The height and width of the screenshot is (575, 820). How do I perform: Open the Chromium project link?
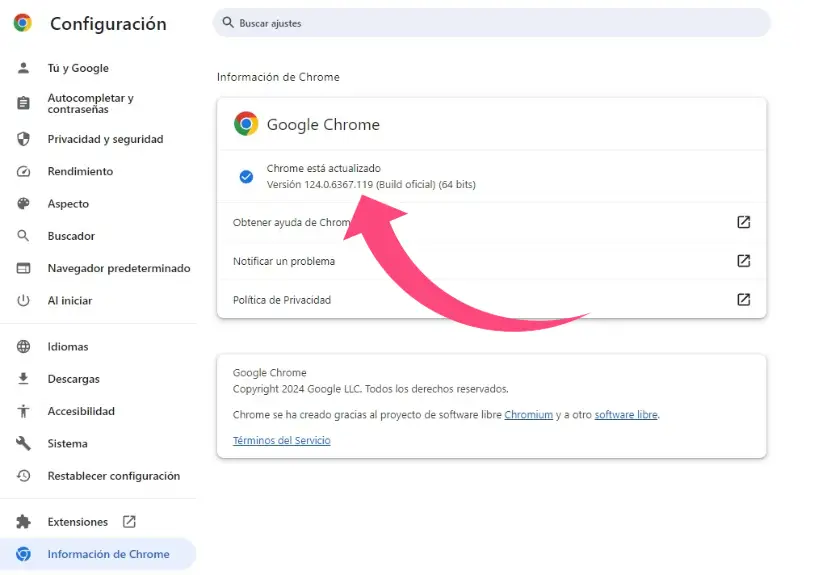(x=528, y=415)
